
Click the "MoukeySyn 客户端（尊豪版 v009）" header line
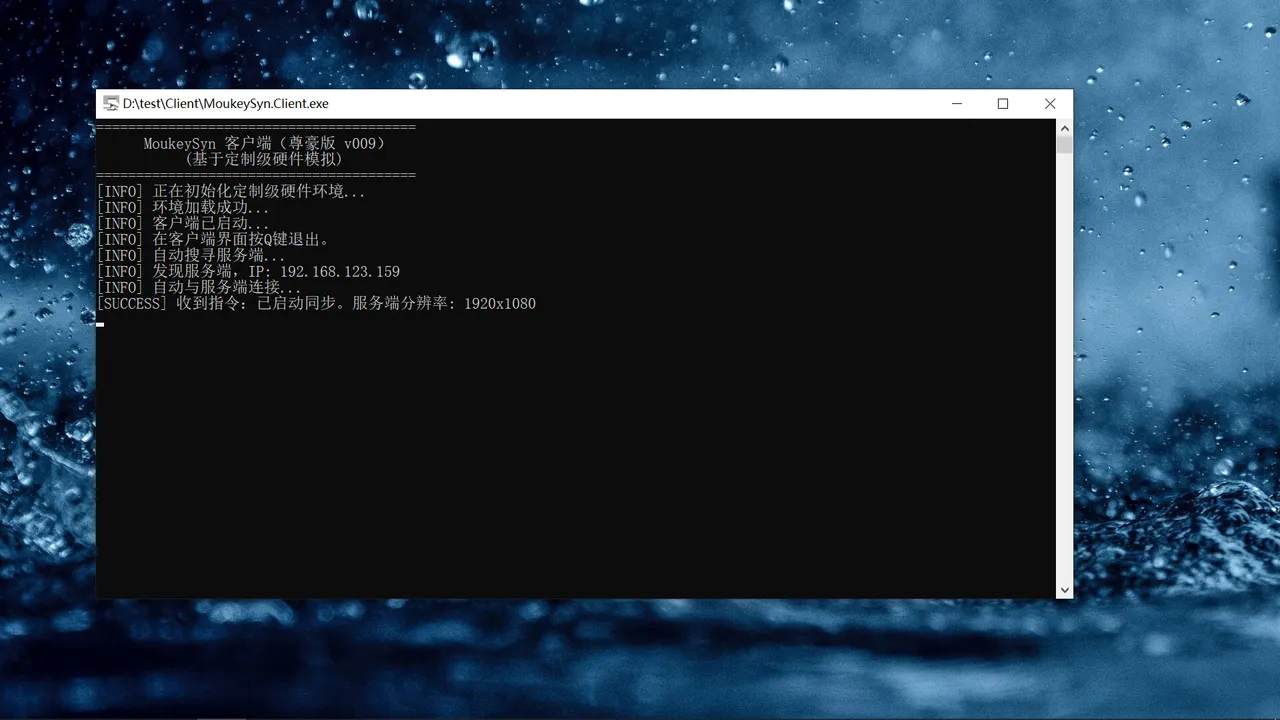(x=264, y=144)
